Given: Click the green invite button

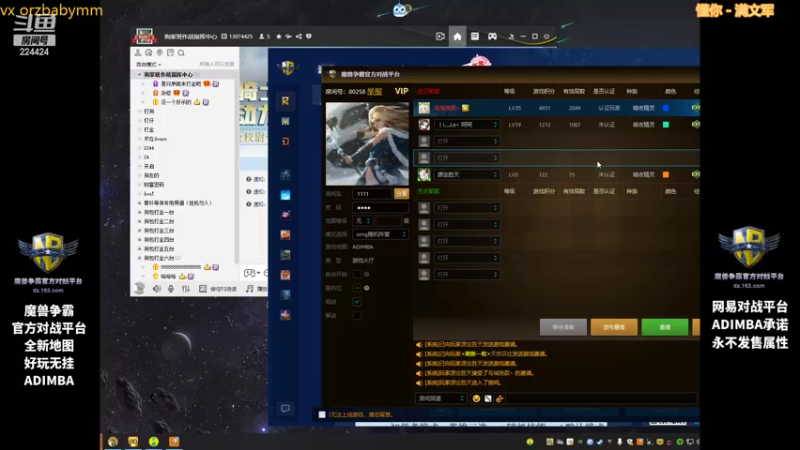Looking at the screenshot, I should (664, 327).
